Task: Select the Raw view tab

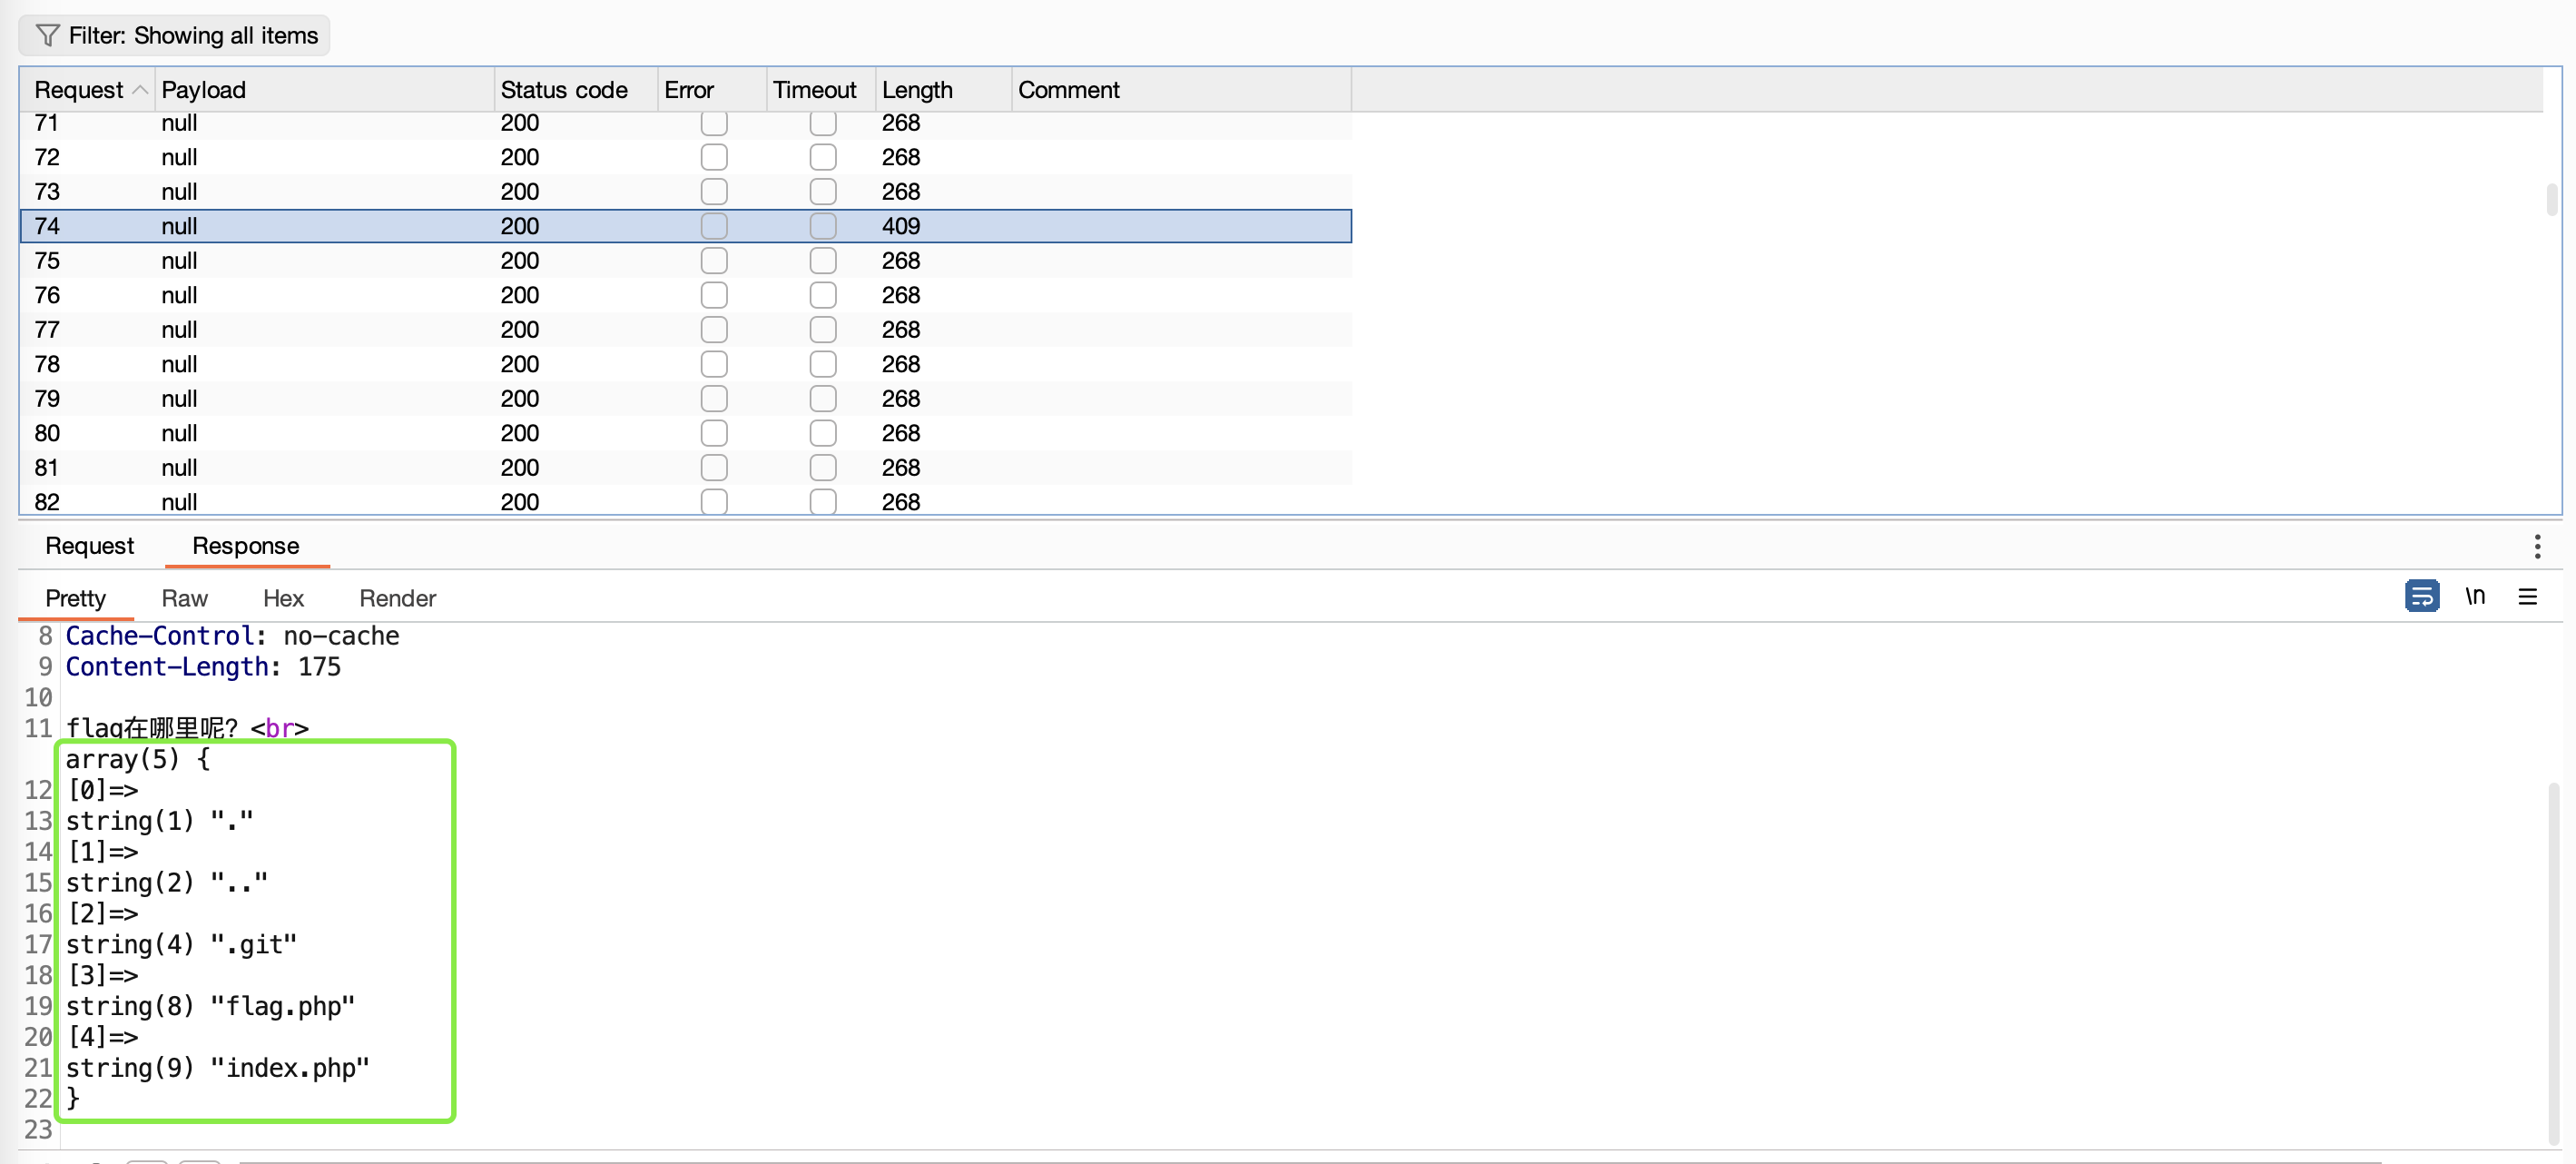Action: [184, 598]
